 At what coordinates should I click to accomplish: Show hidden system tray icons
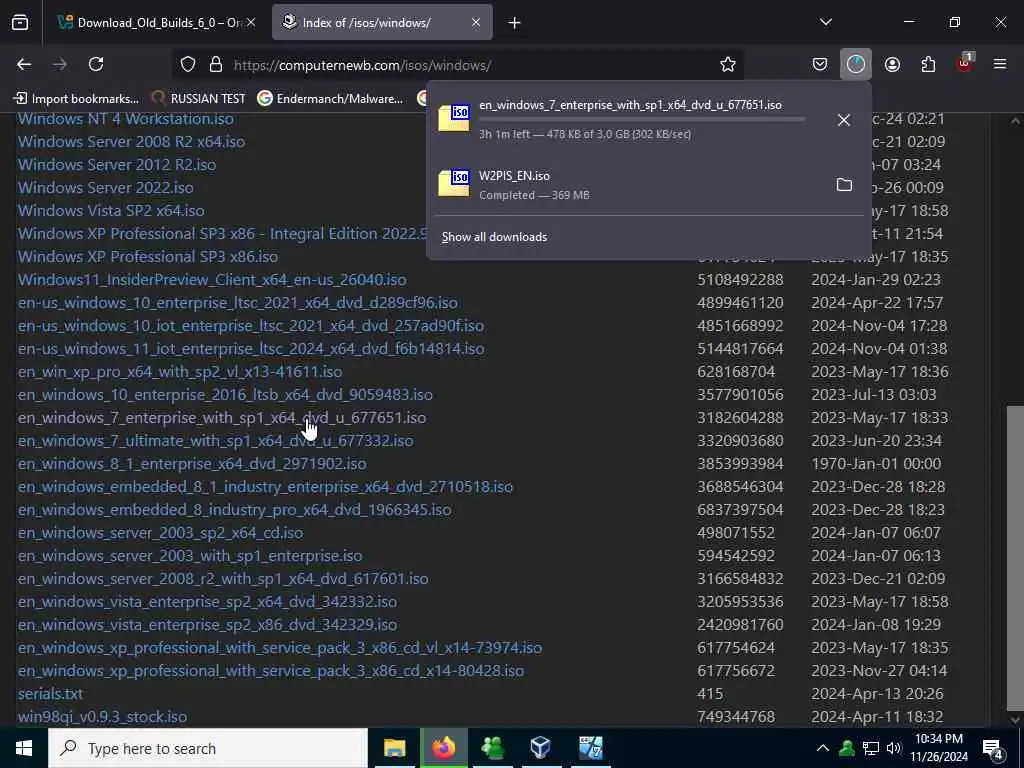[823, 748]
